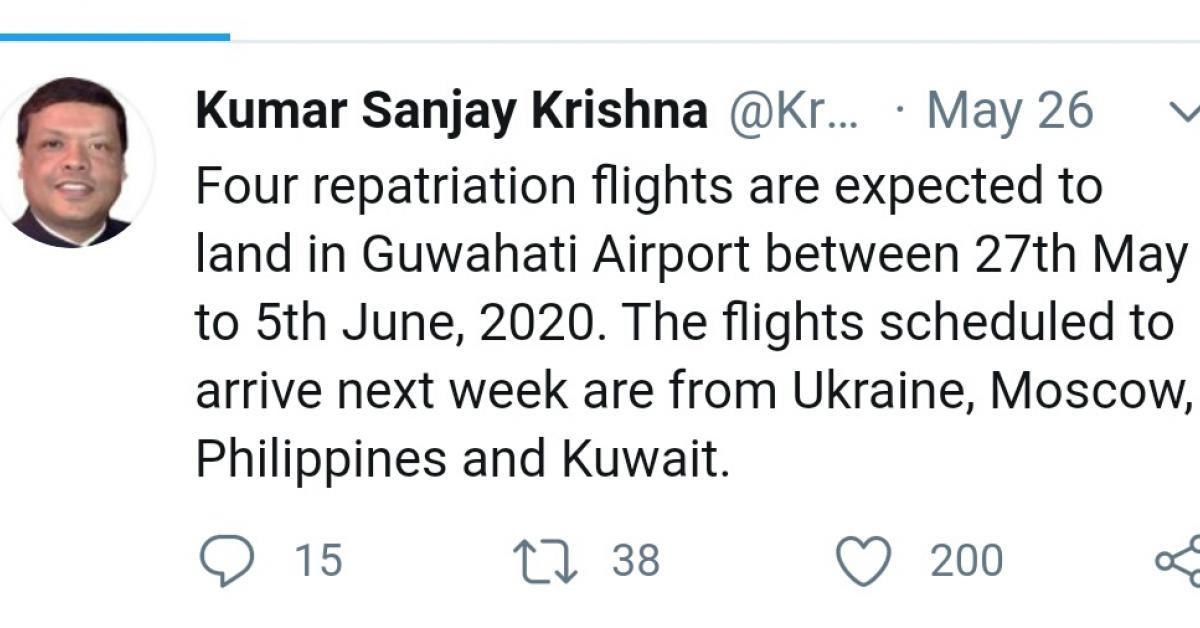The height and width of the screenshot is (628, 1200).
Task: View the 15 replies count
Action: [x=318, y=558]
